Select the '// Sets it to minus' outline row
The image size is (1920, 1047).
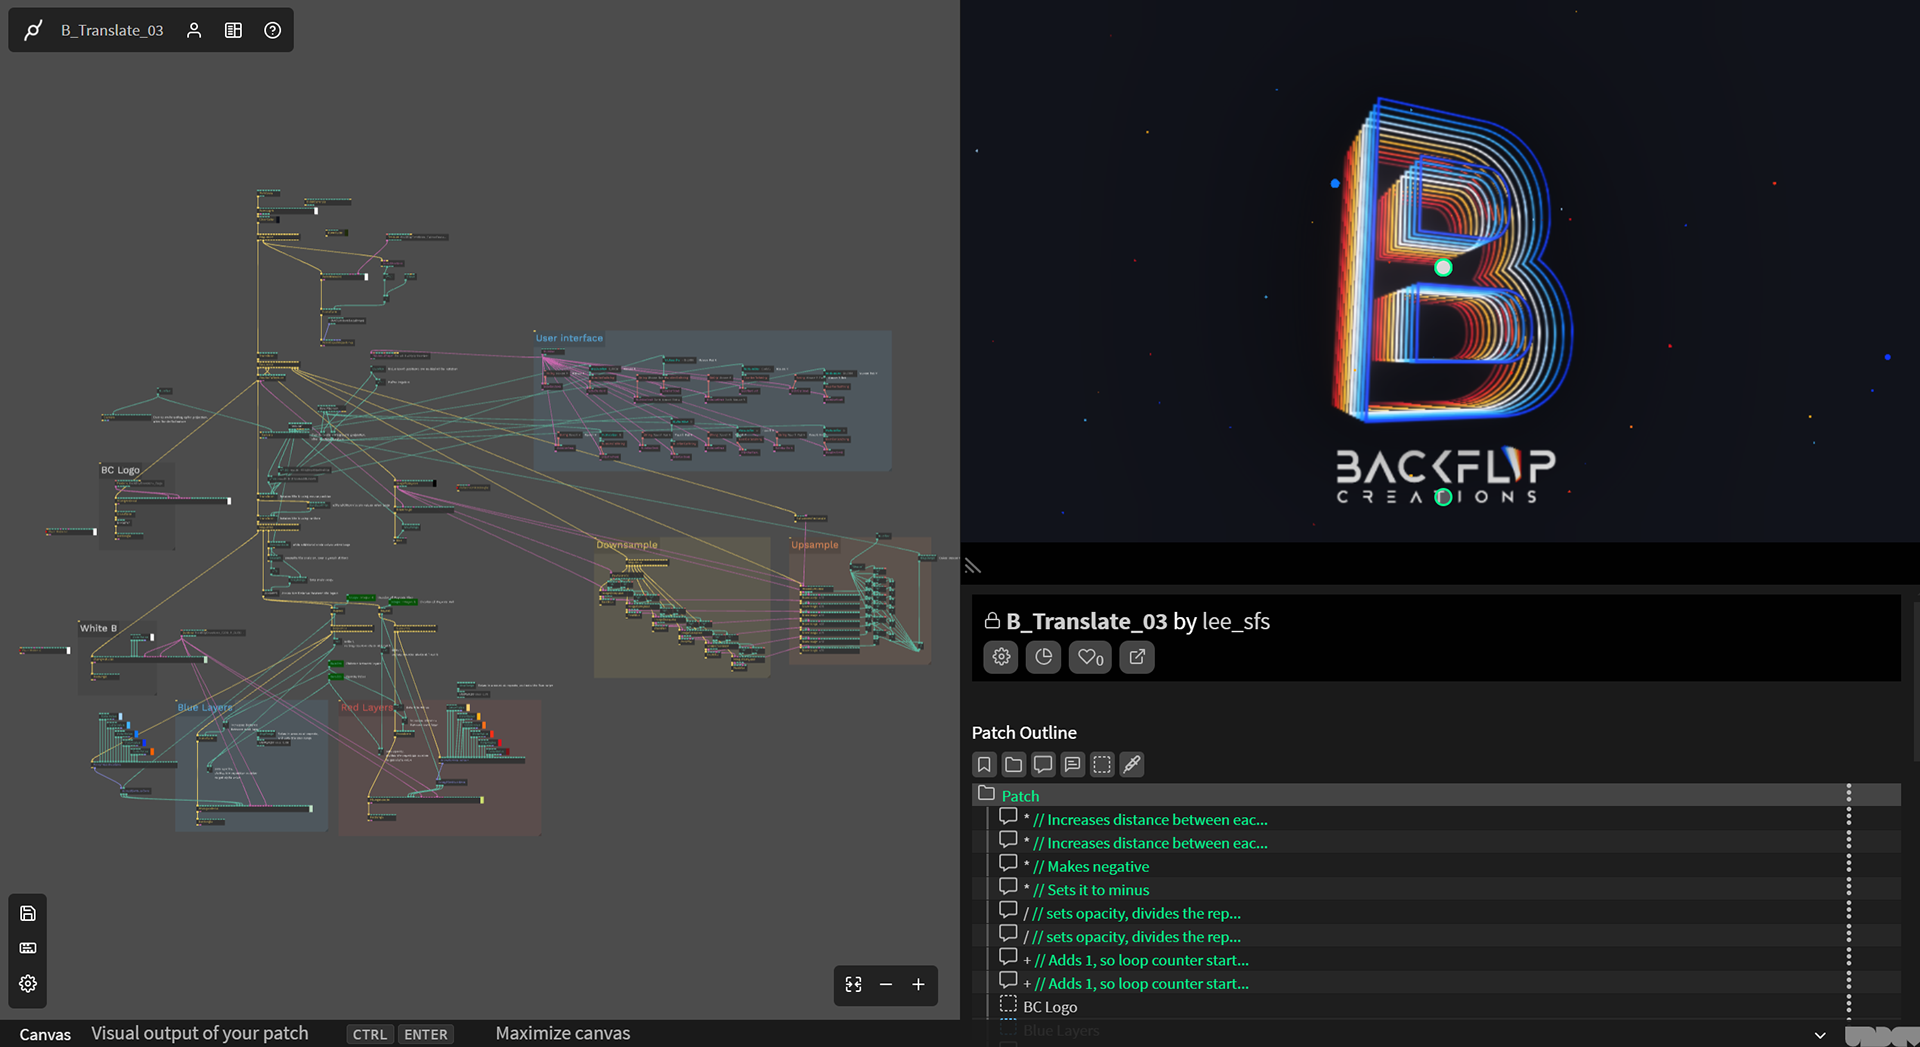1436,890
